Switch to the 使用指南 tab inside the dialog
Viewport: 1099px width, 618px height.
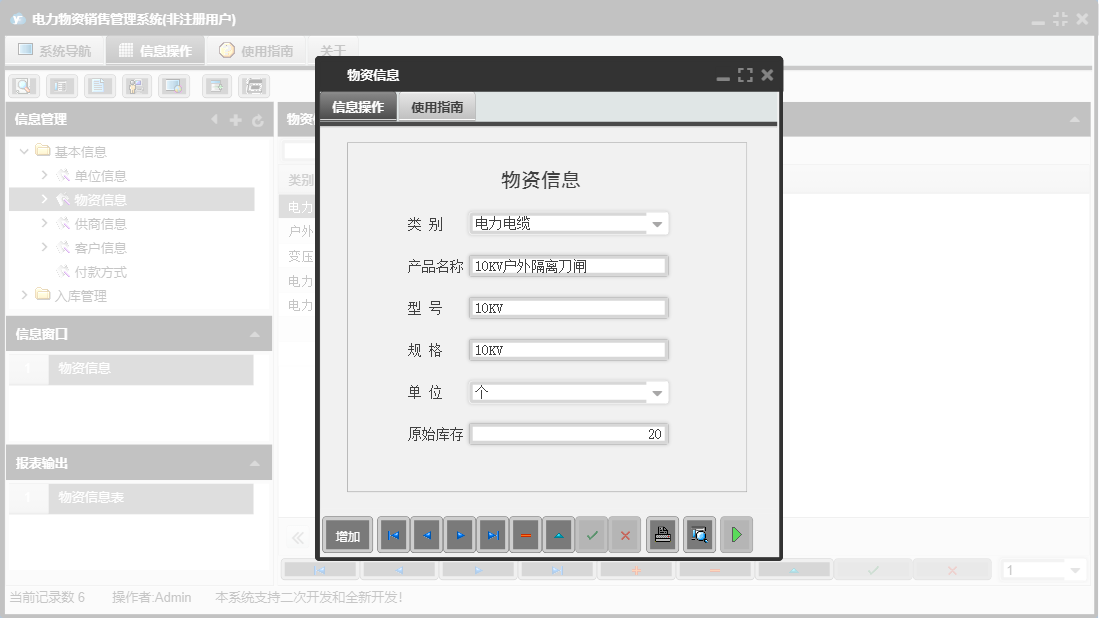pos(439,107)
